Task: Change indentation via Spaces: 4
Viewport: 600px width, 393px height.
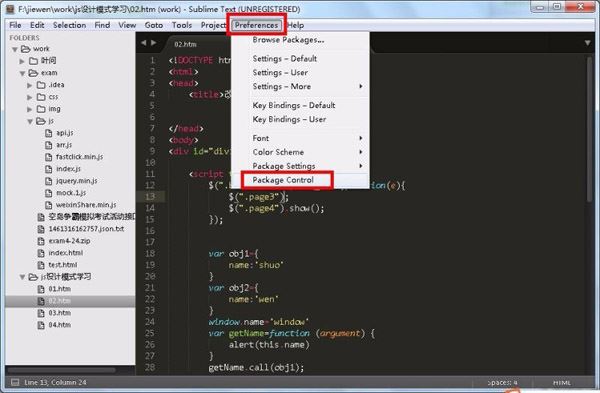Action: pos(502,382)
